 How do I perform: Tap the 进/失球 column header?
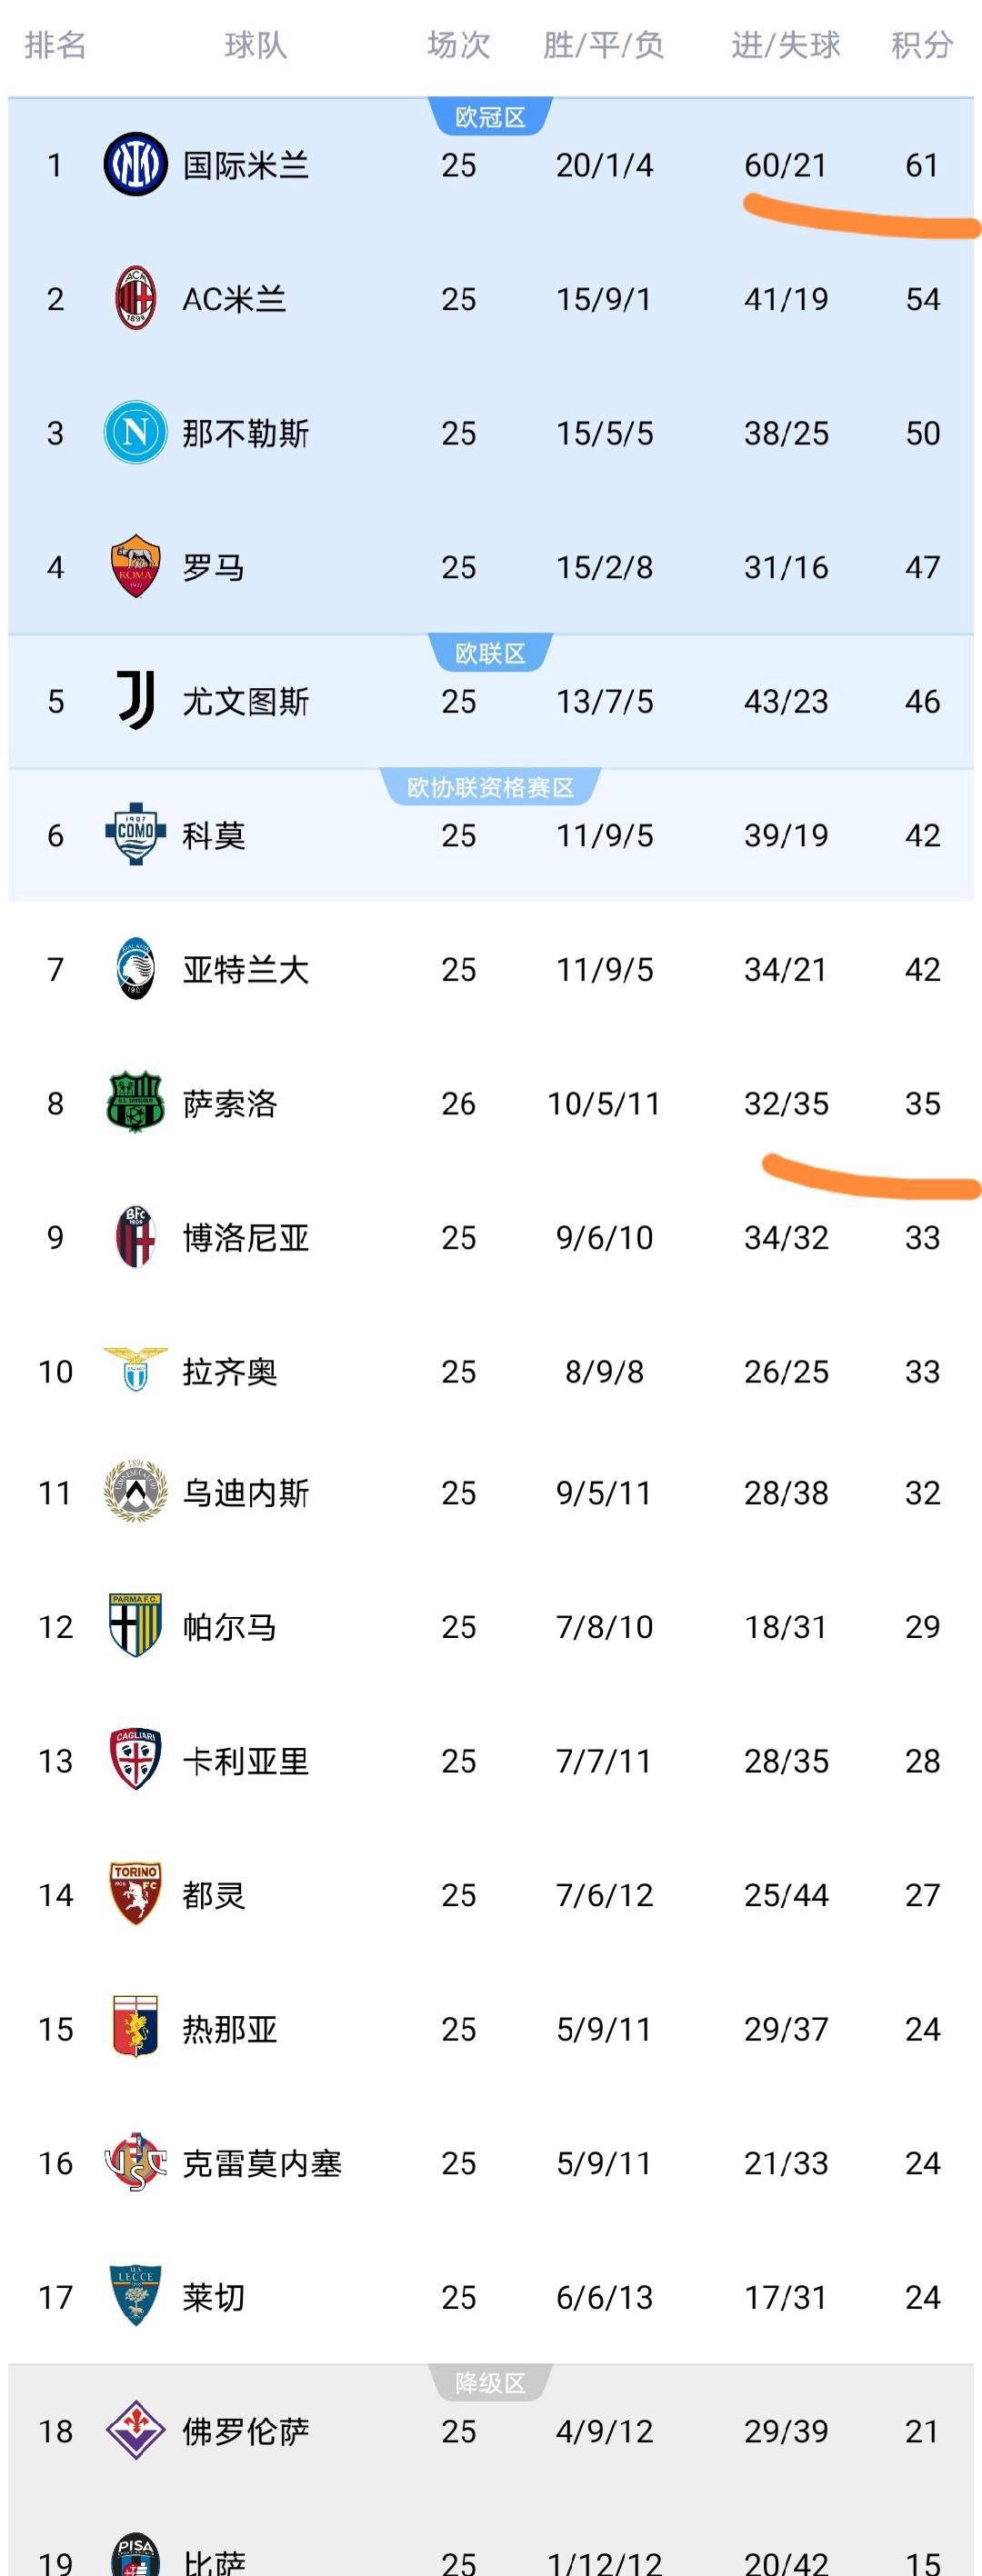[786, 45]
